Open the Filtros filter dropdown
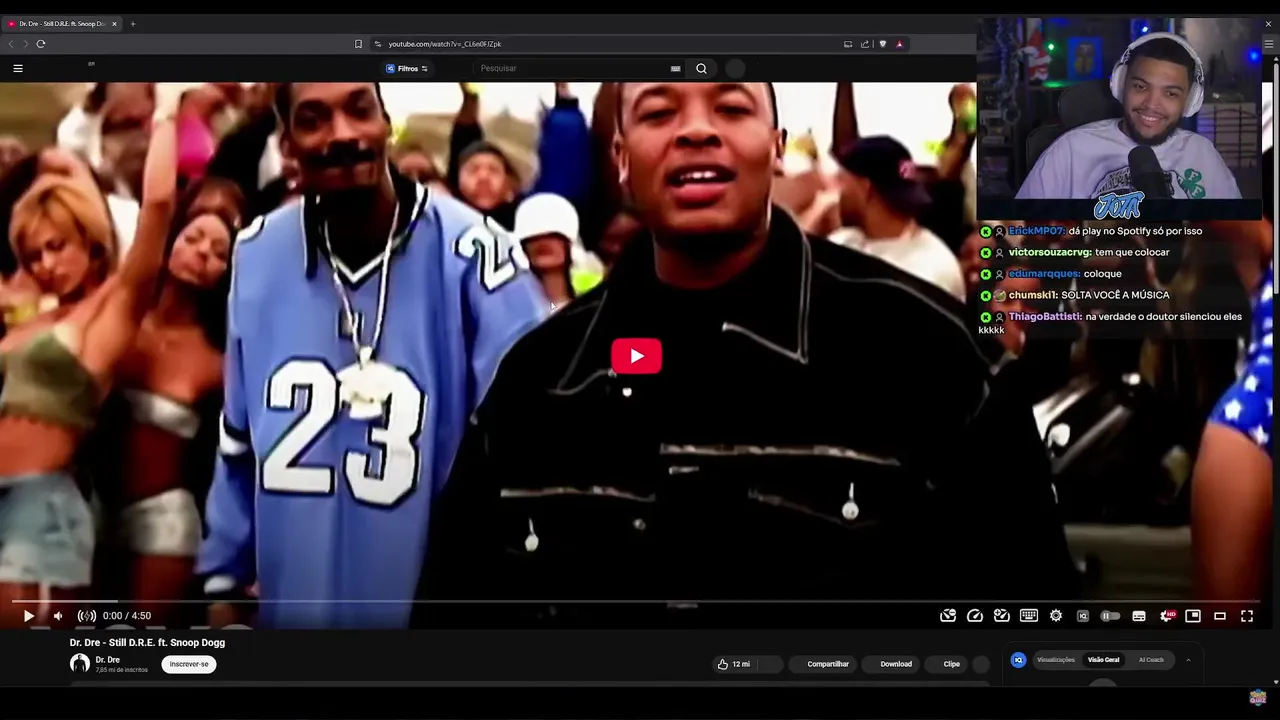The height and width of the screenshot is (720, 1280). [407, 68]
